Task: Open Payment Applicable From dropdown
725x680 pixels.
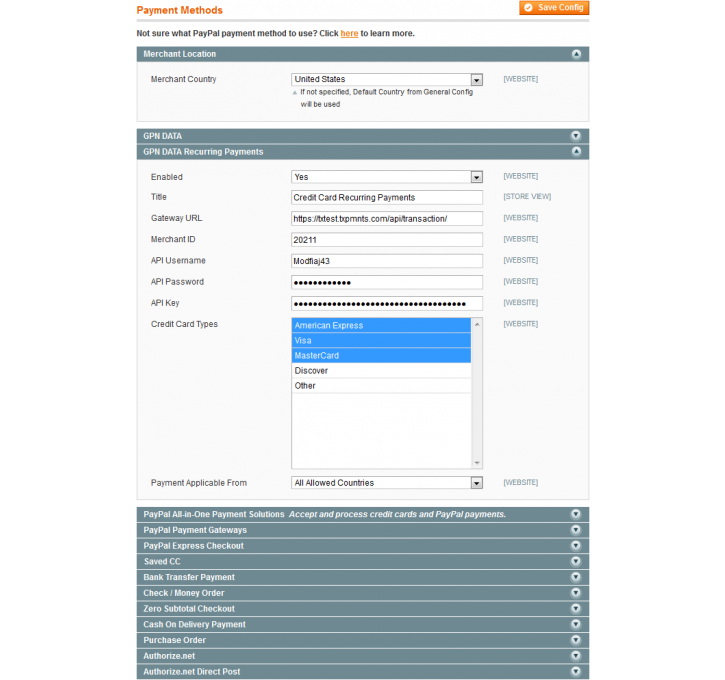Action: tap(387, 483)
